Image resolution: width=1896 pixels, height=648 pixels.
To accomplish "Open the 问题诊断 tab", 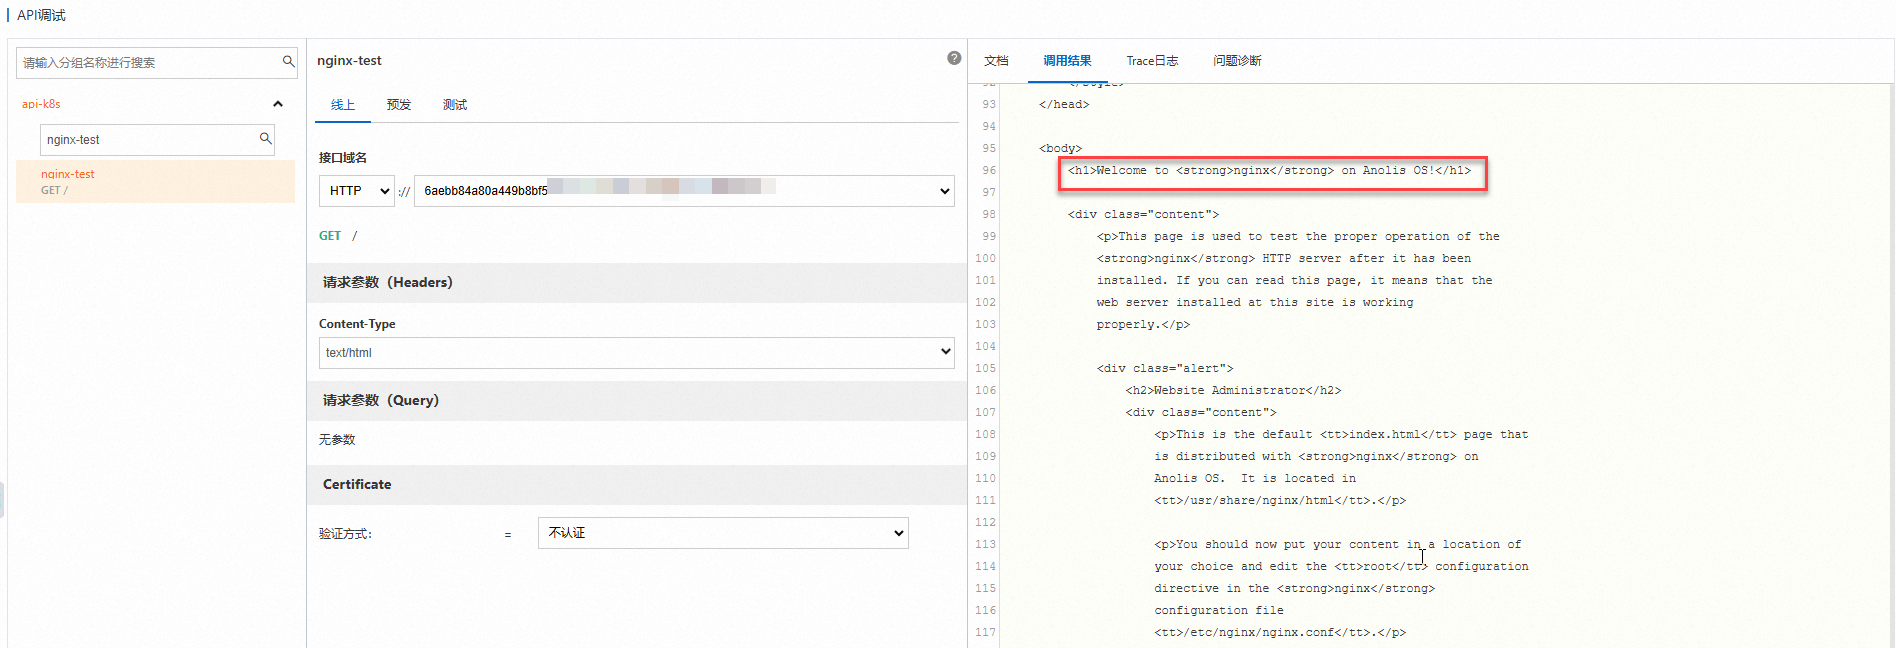I will [1237, 61].
